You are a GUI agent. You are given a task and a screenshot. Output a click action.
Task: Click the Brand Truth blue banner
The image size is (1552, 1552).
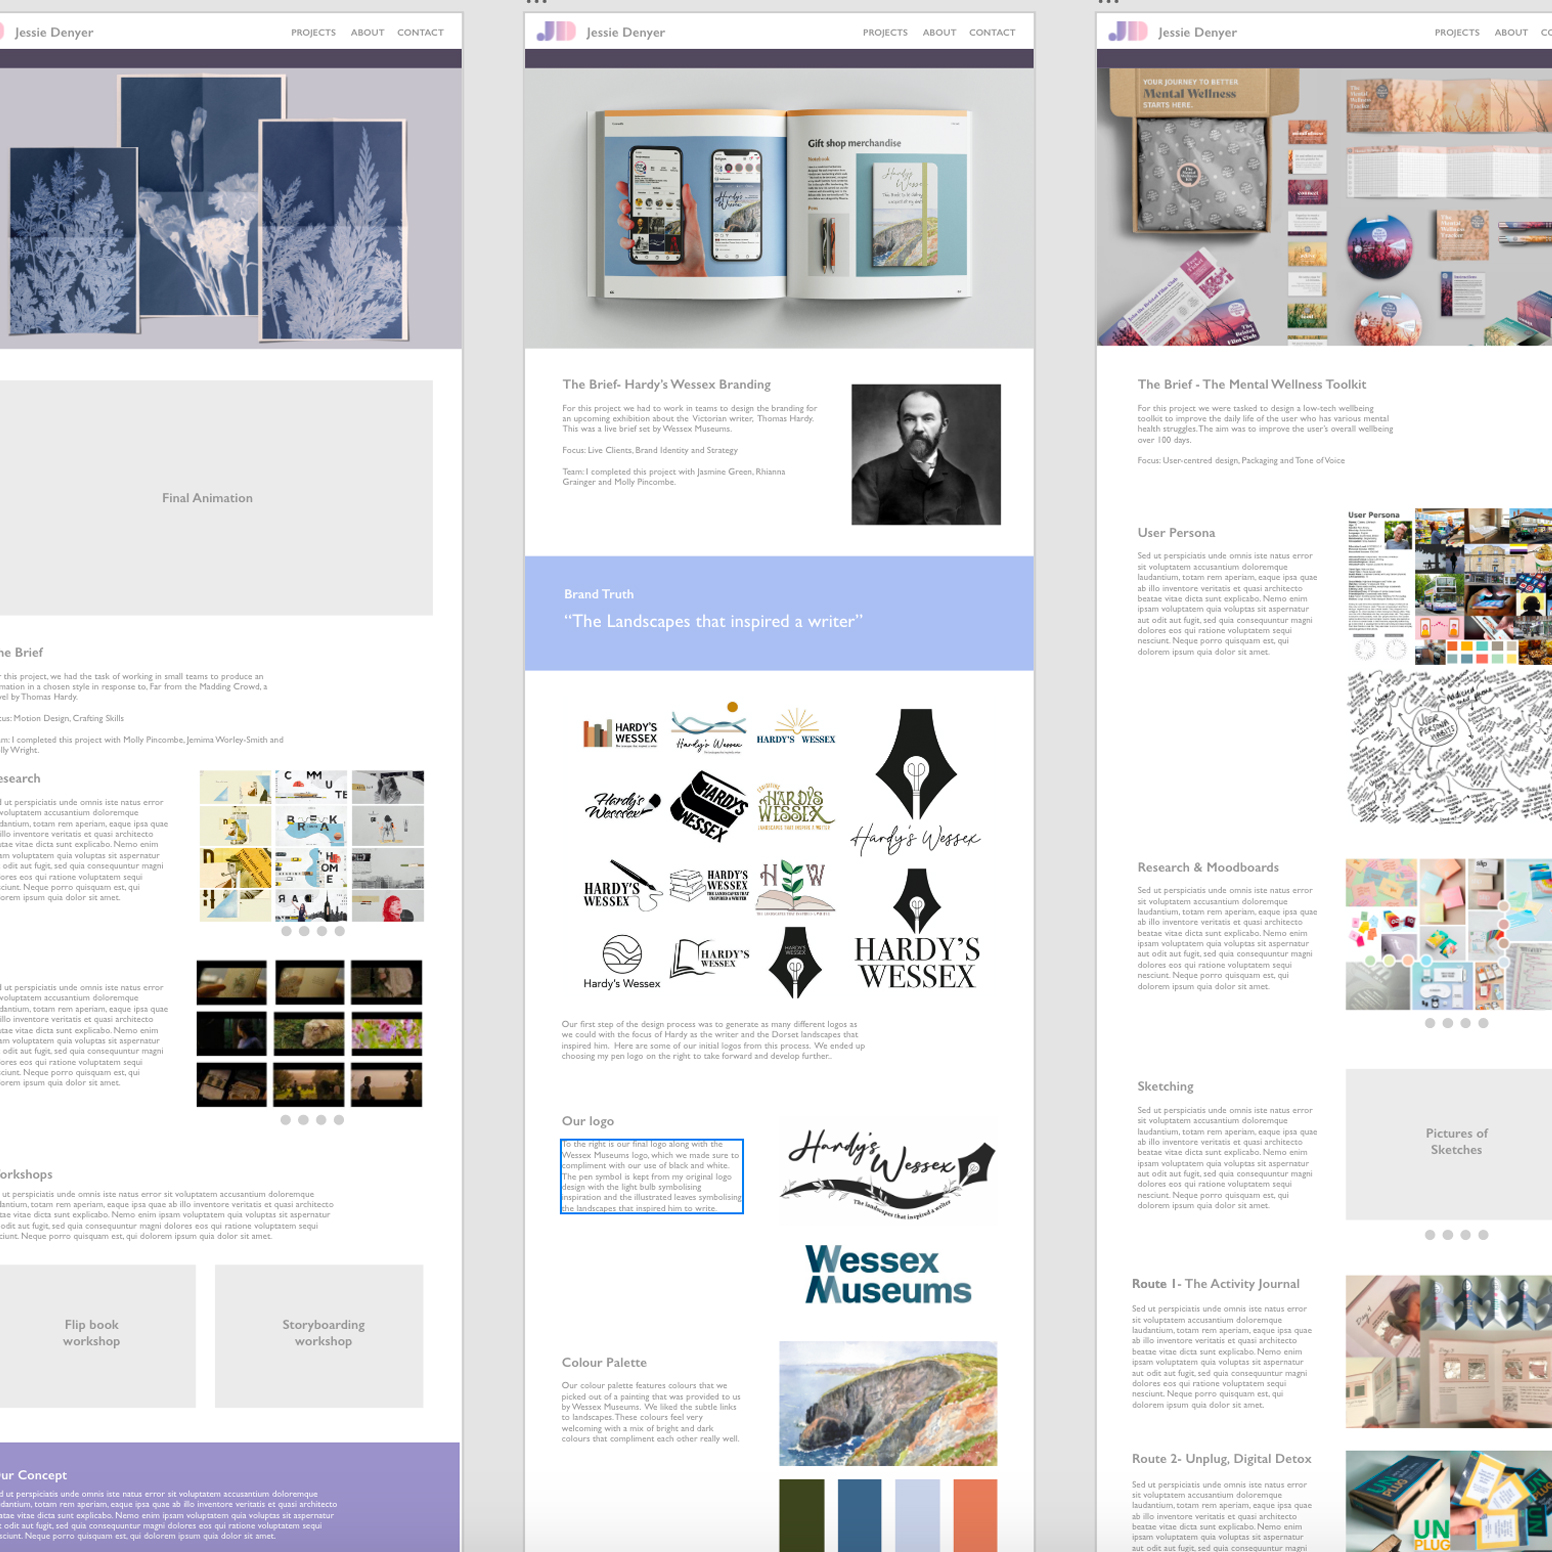click(x=779, y=613)
